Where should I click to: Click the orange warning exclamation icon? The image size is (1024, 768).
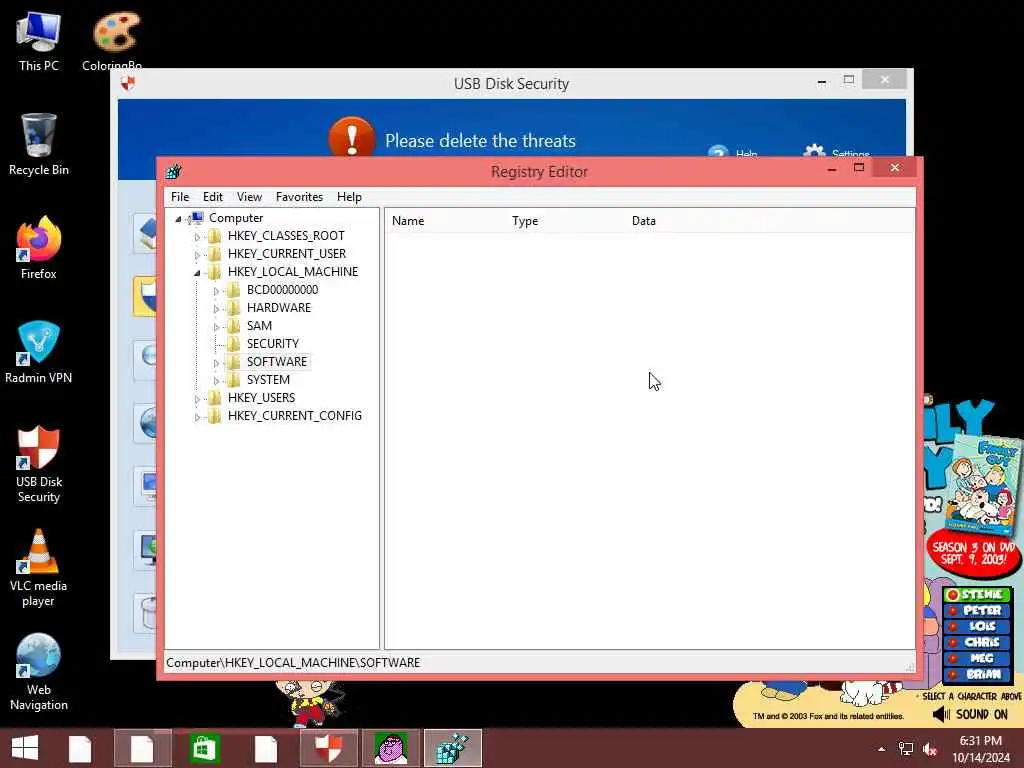tap(351, 138)
